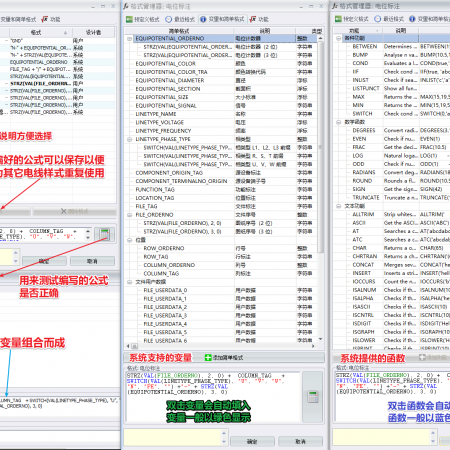This screenshot has height=450, width=450.
Task: Click 确定 button in middle window
Action: coord(252,442)
